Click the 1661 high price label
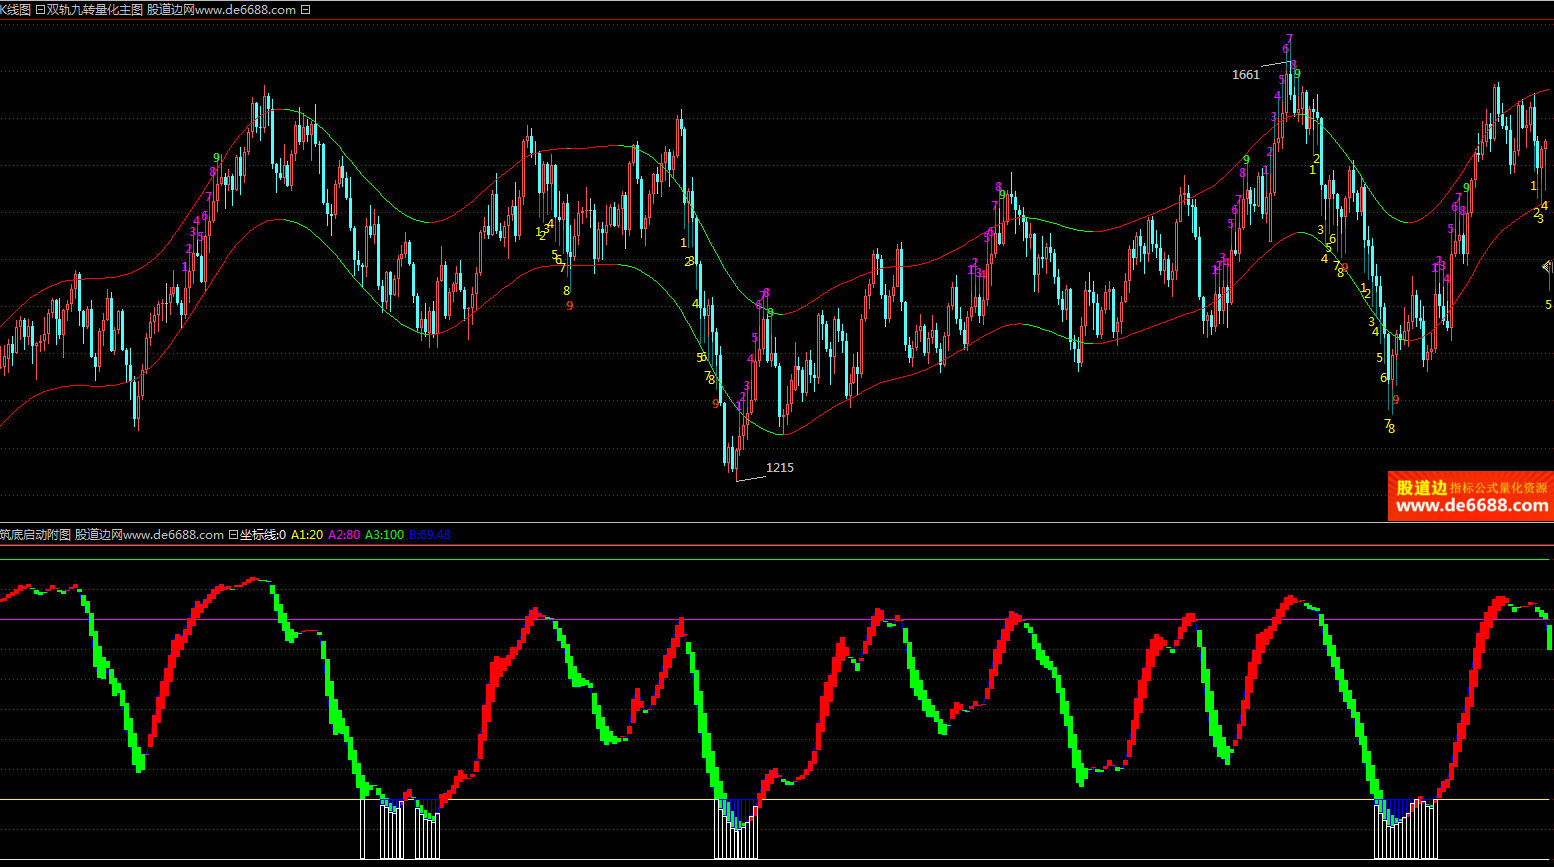Image resolution: width=1554 pixels, height=867 pixels. [x=1245, y=75]
